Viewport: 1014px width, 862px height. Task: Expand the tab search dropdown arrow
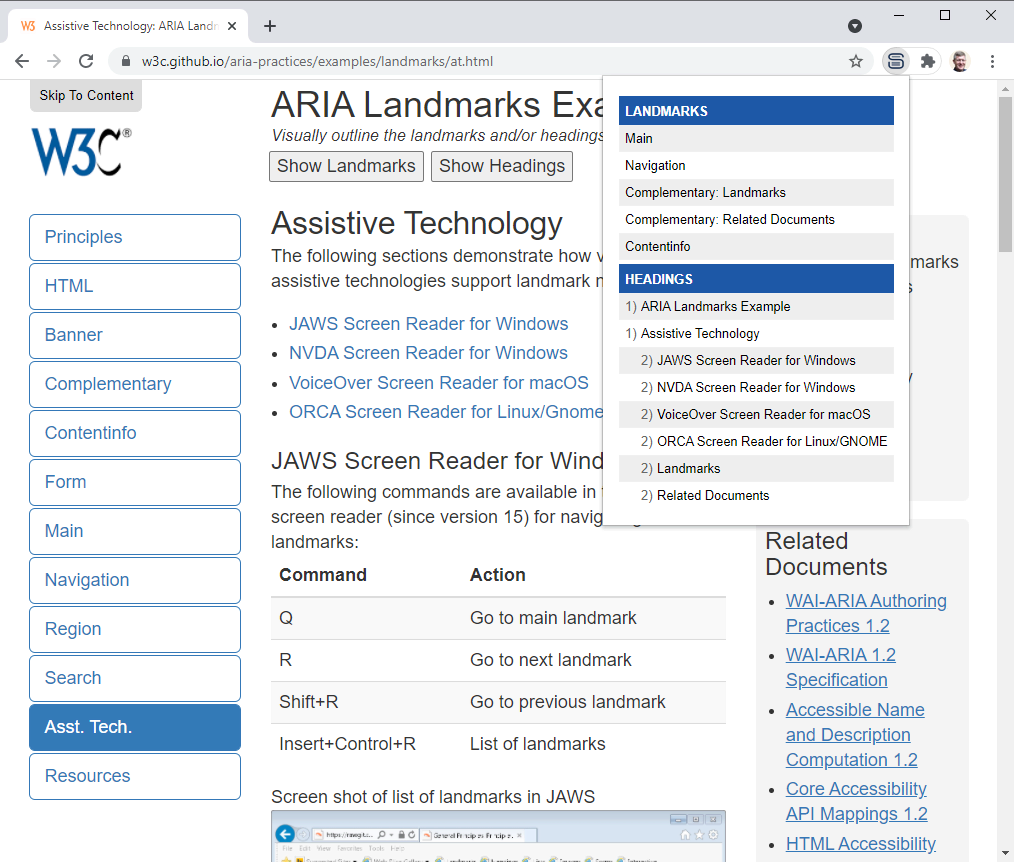855,26
